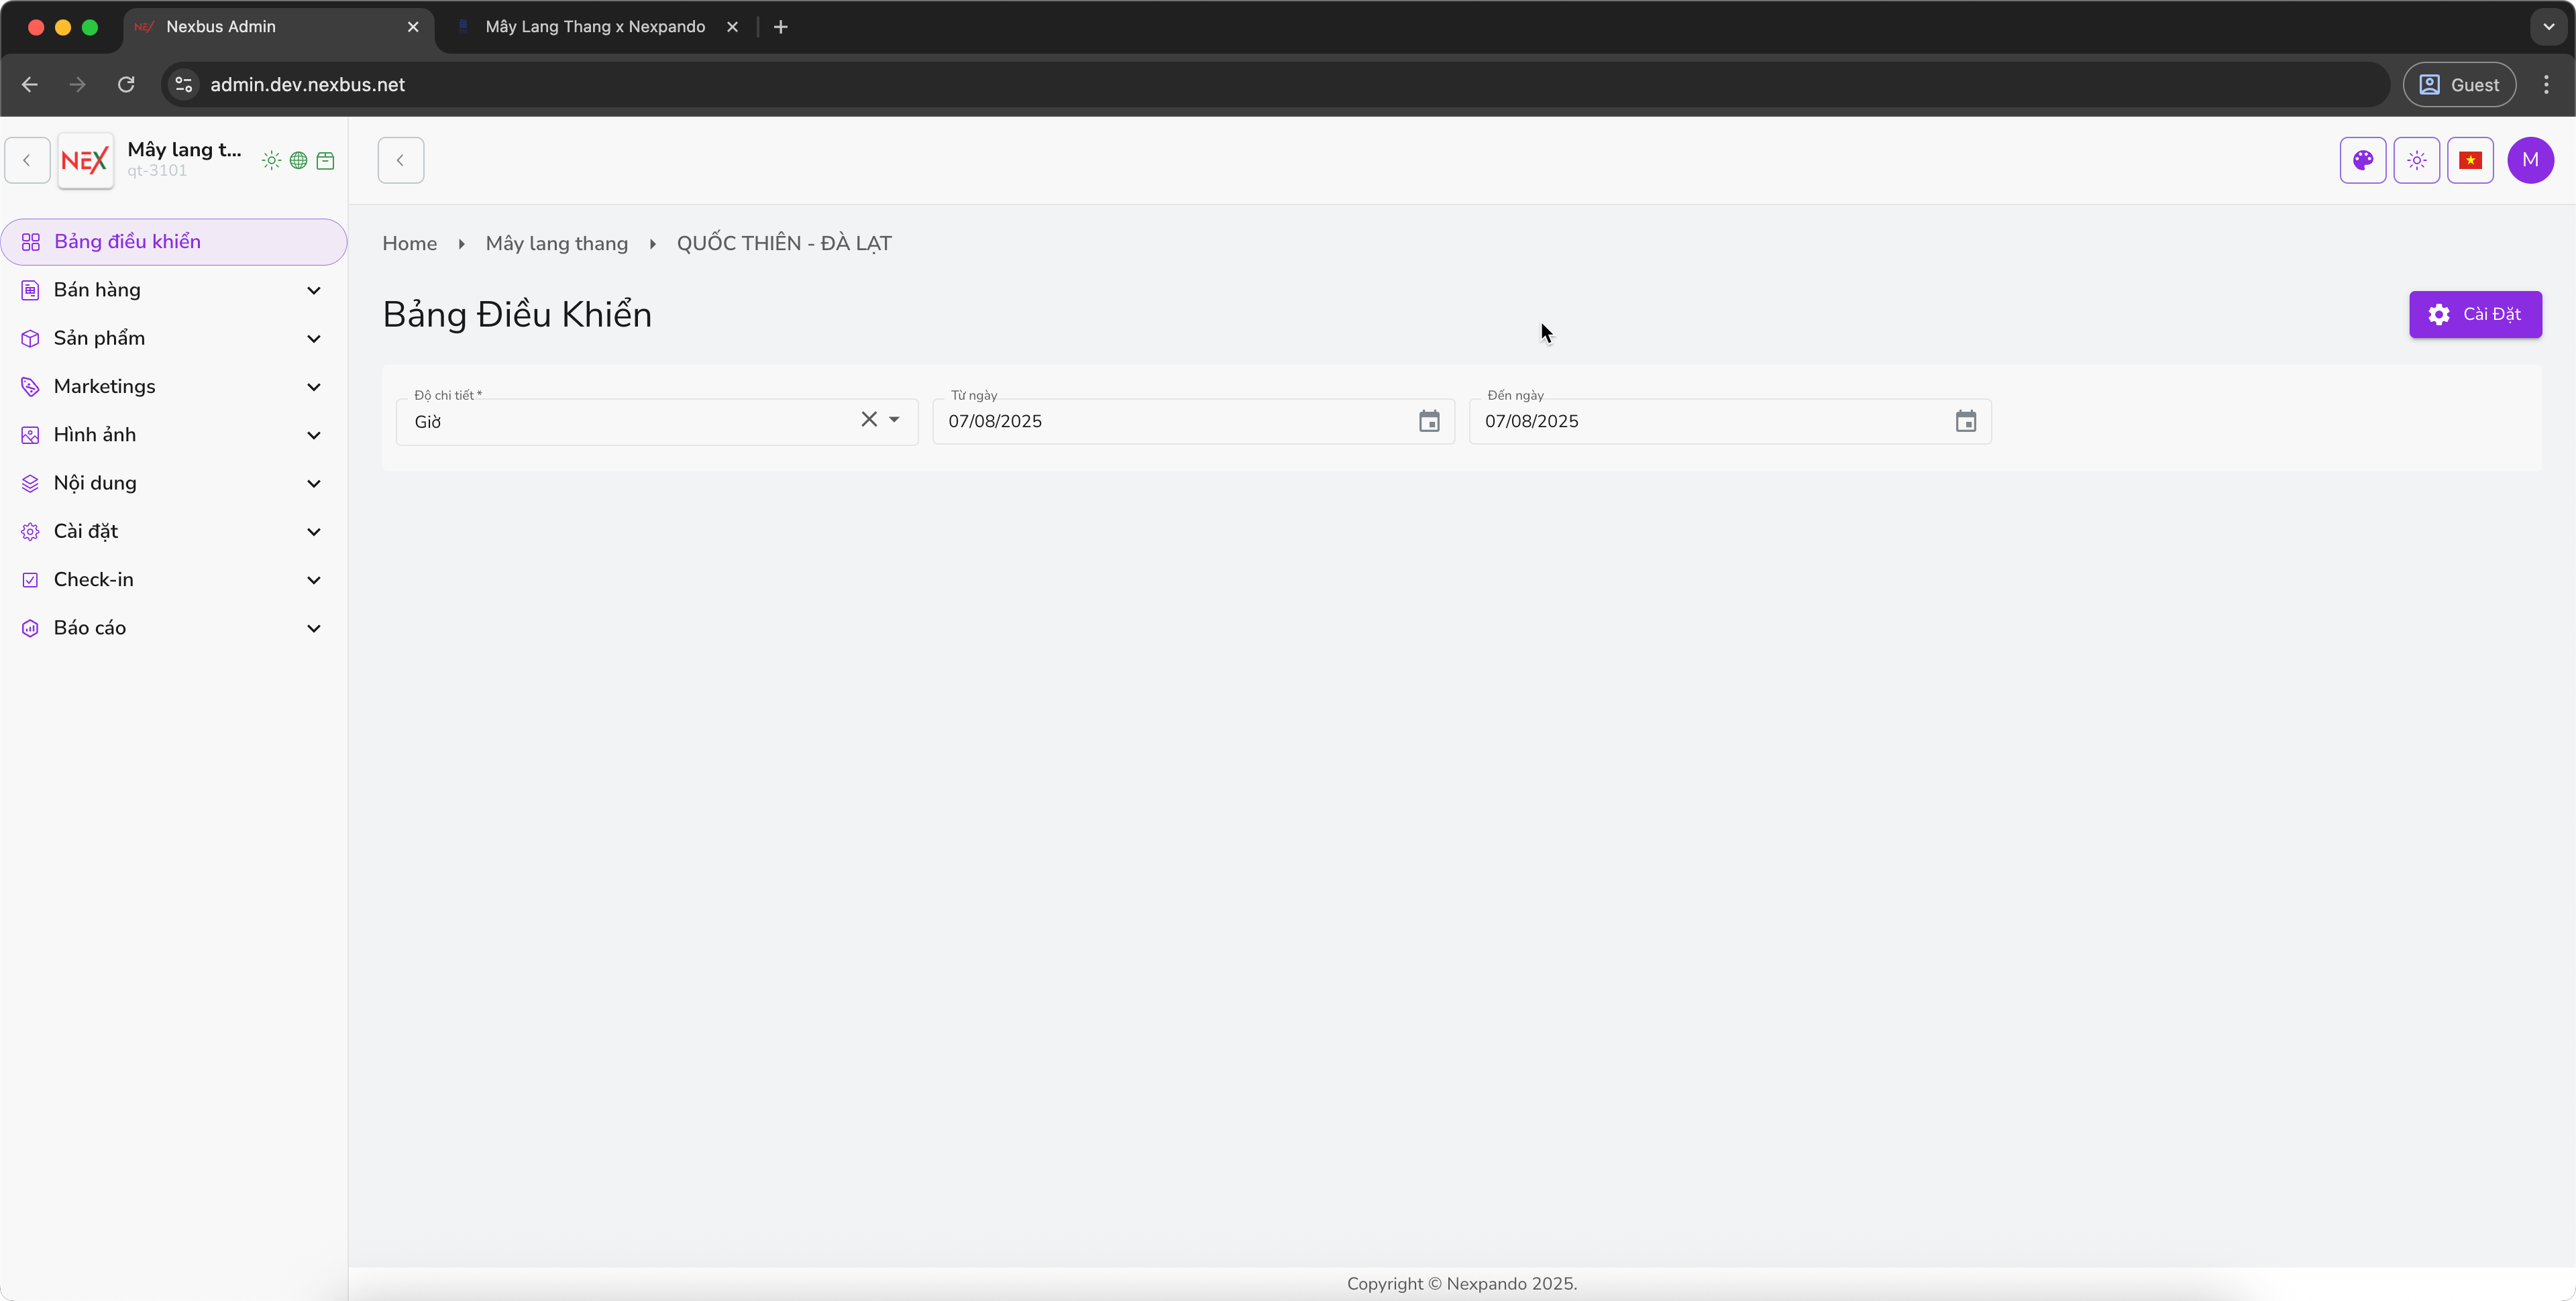This screenshot has width=2576, height=1301.
Task: Collapse sidebar with the header chevron button
Action: pyautogui.click(x=401, y=160)
